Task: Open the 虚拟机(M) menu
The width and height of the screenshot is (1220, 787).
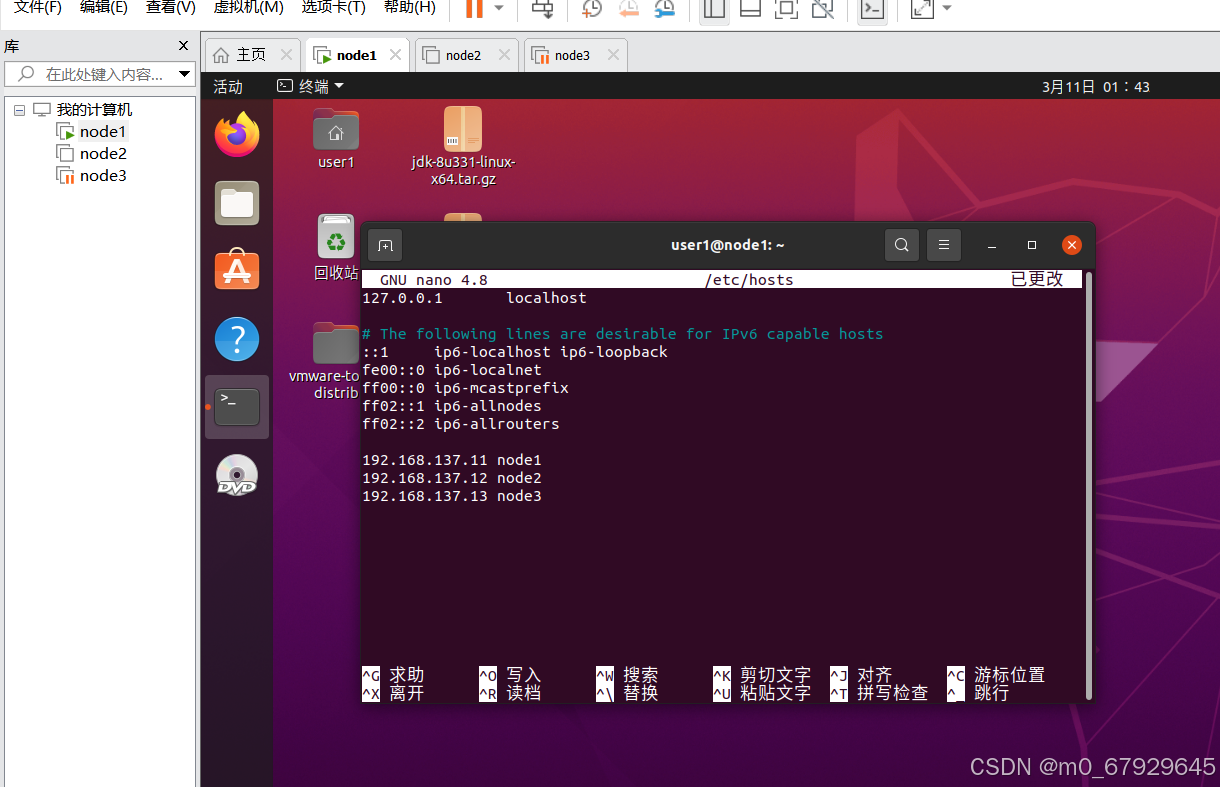Action: [248, 7]
